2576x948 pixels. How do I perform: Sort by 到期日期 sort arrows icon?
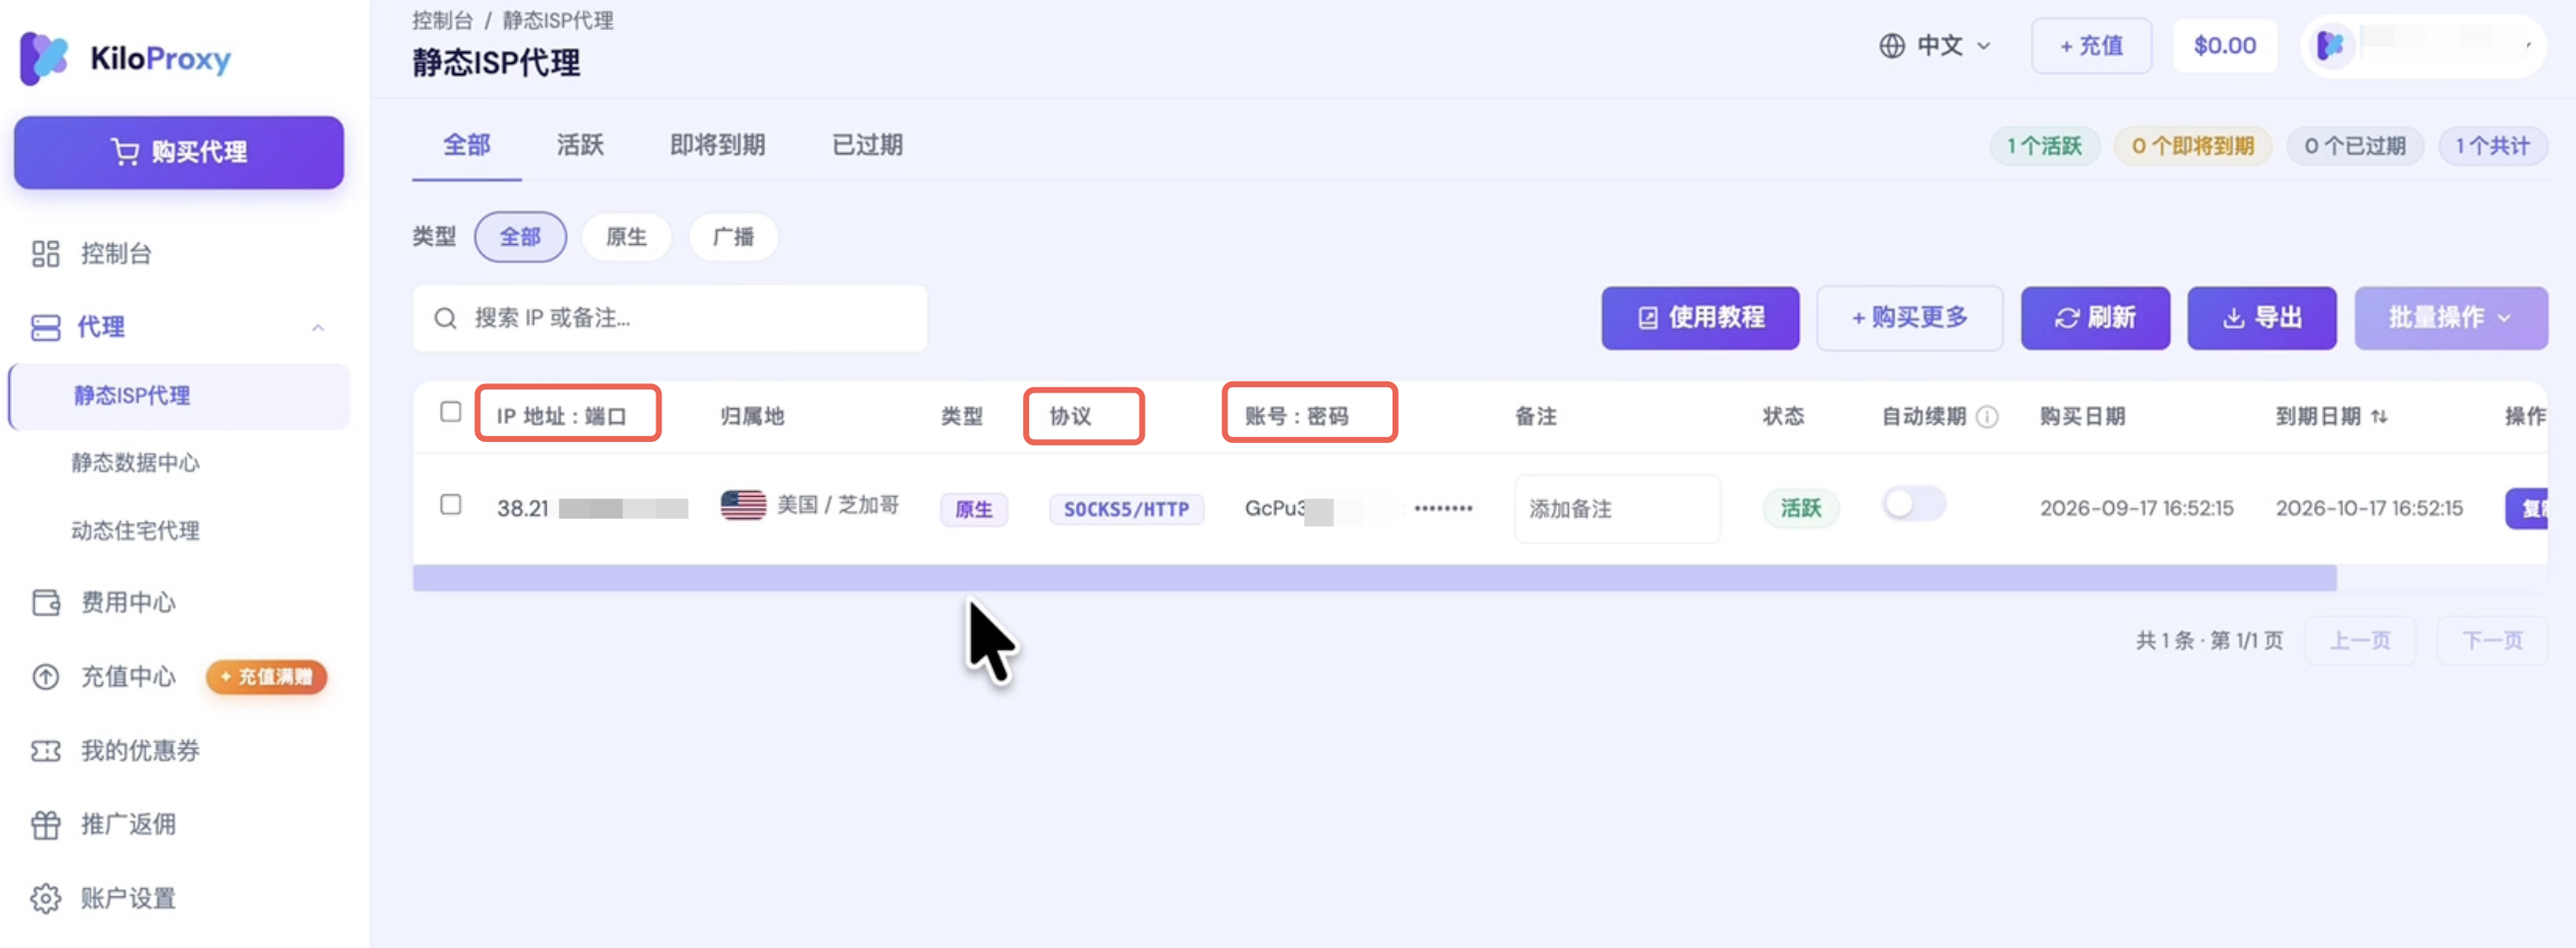tap(2379, 416)
